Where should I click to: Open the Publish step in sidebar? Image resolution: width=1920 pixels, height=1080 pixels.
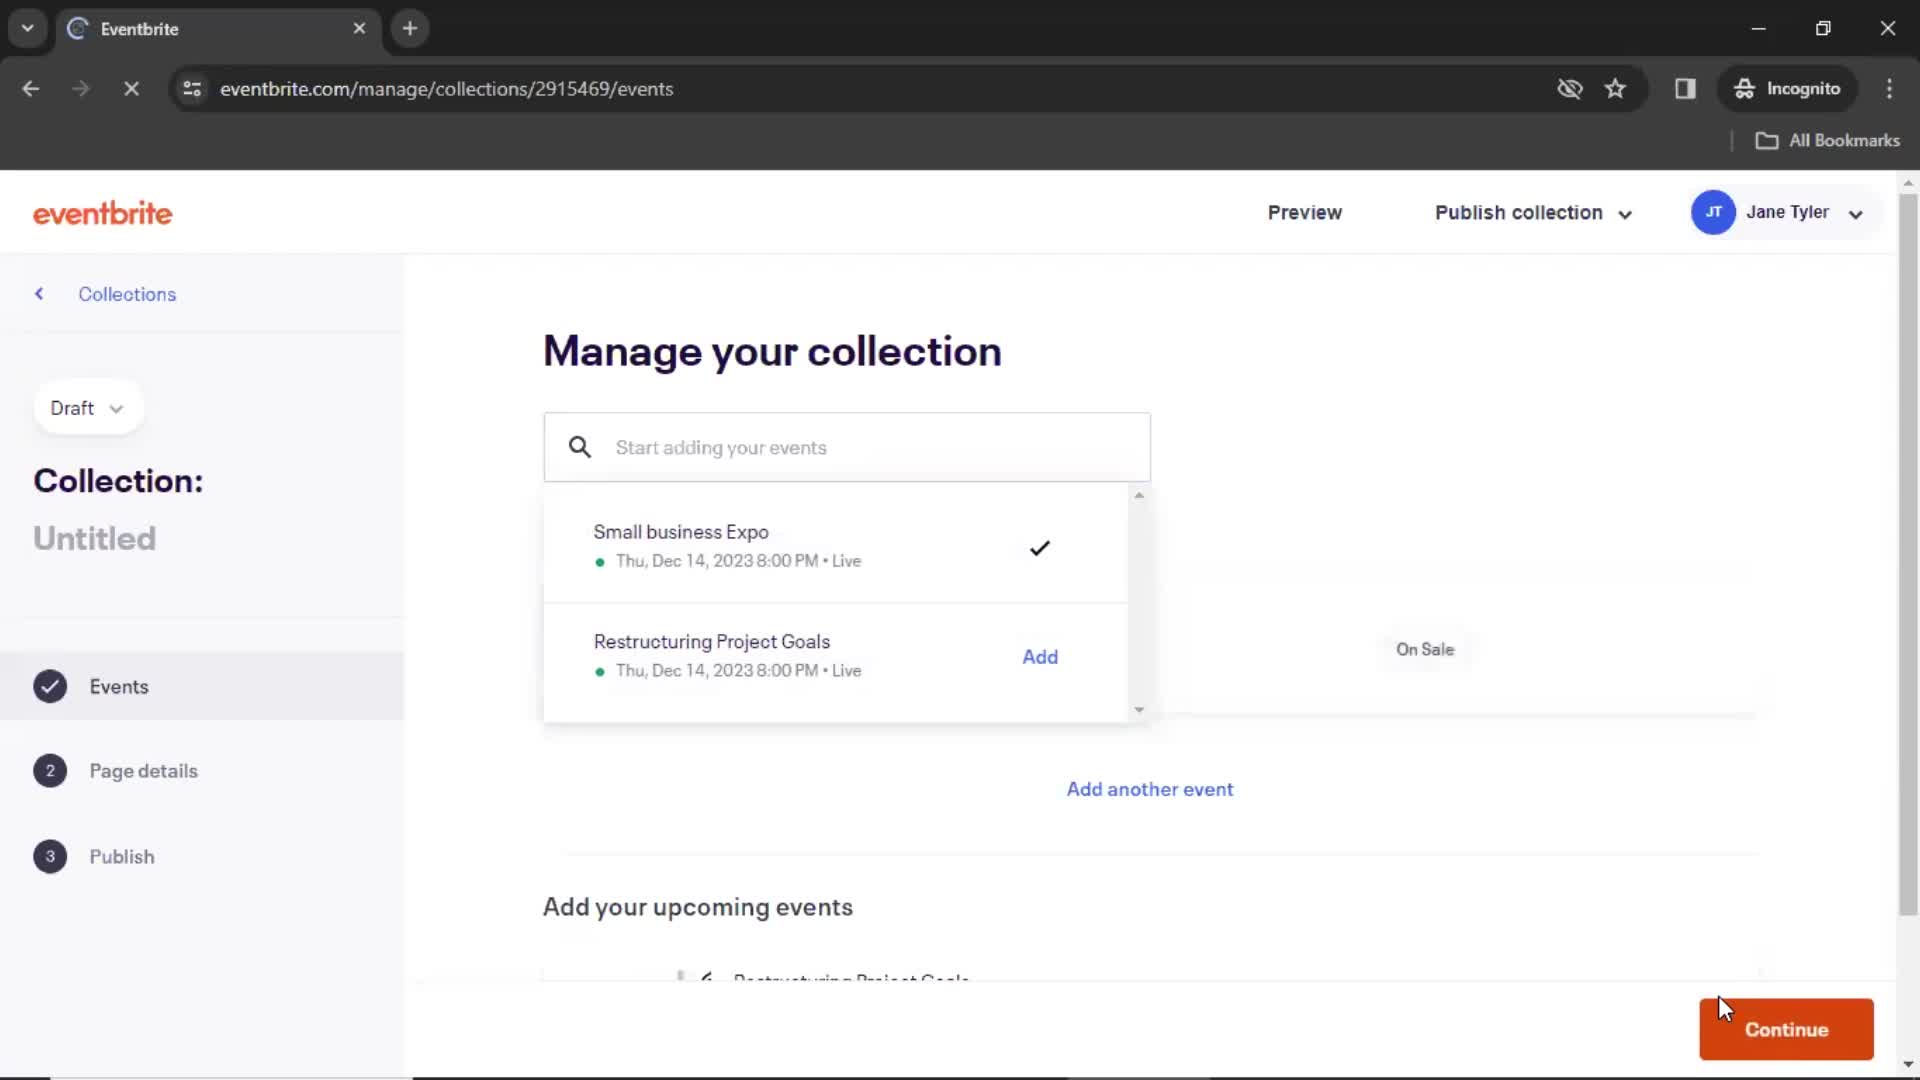pos(122,857)
